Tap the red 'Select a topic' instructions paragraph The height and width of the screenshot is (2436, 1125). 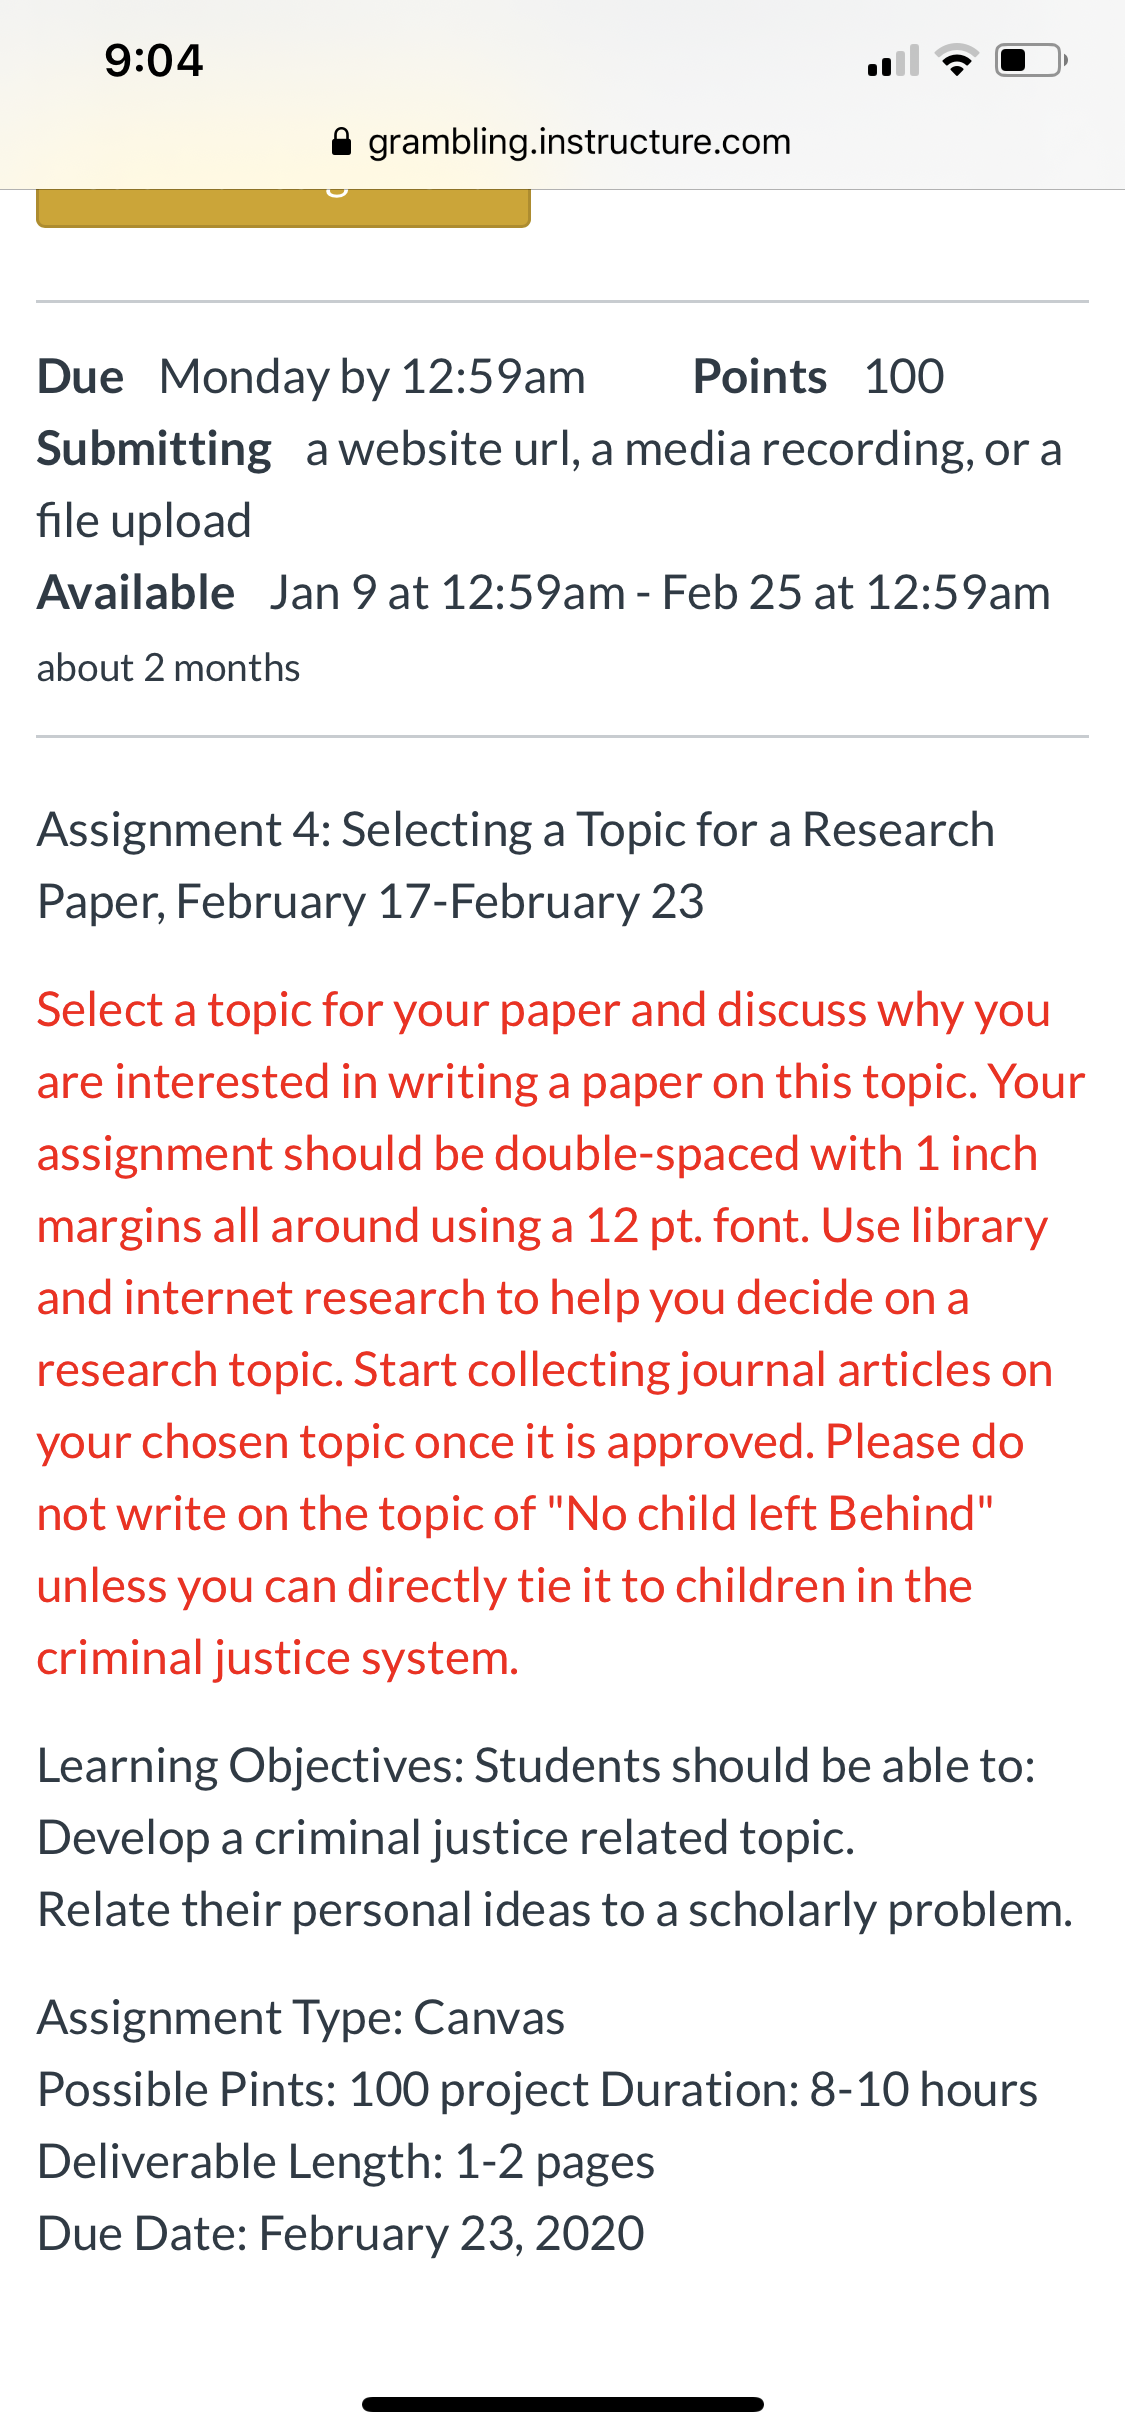(x=561, y=1334)
